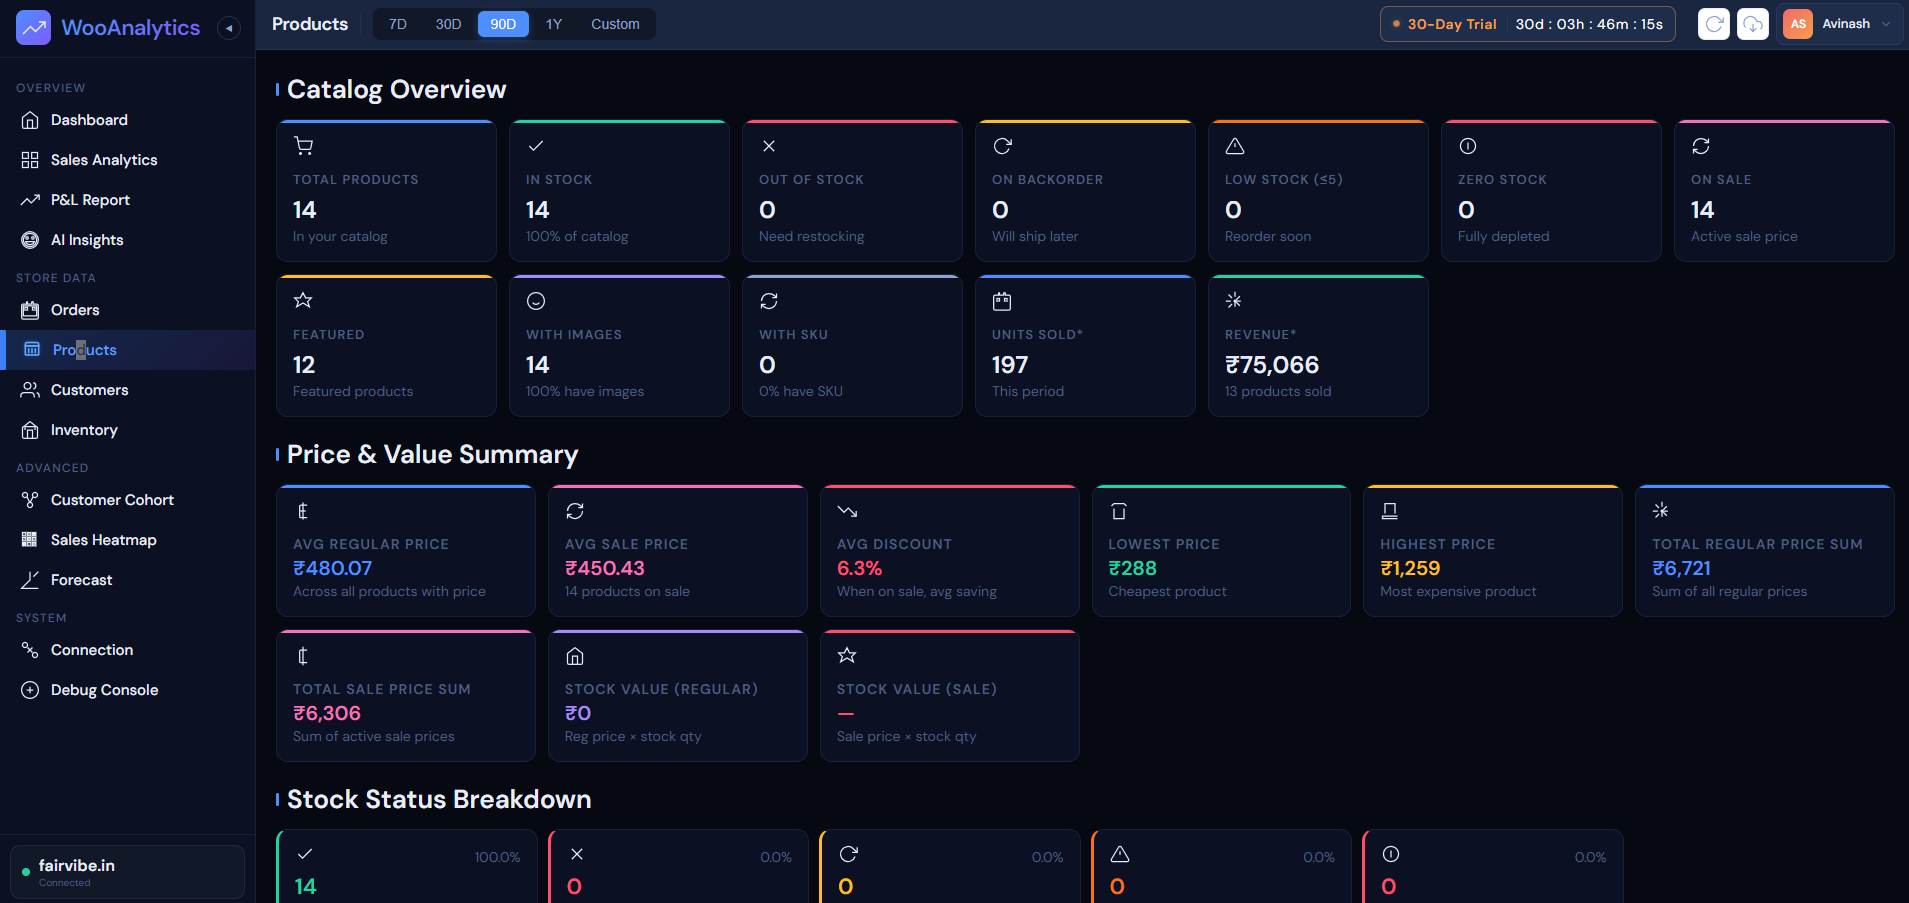Open Inventory using its storefront icon

(x=31, y=429)
